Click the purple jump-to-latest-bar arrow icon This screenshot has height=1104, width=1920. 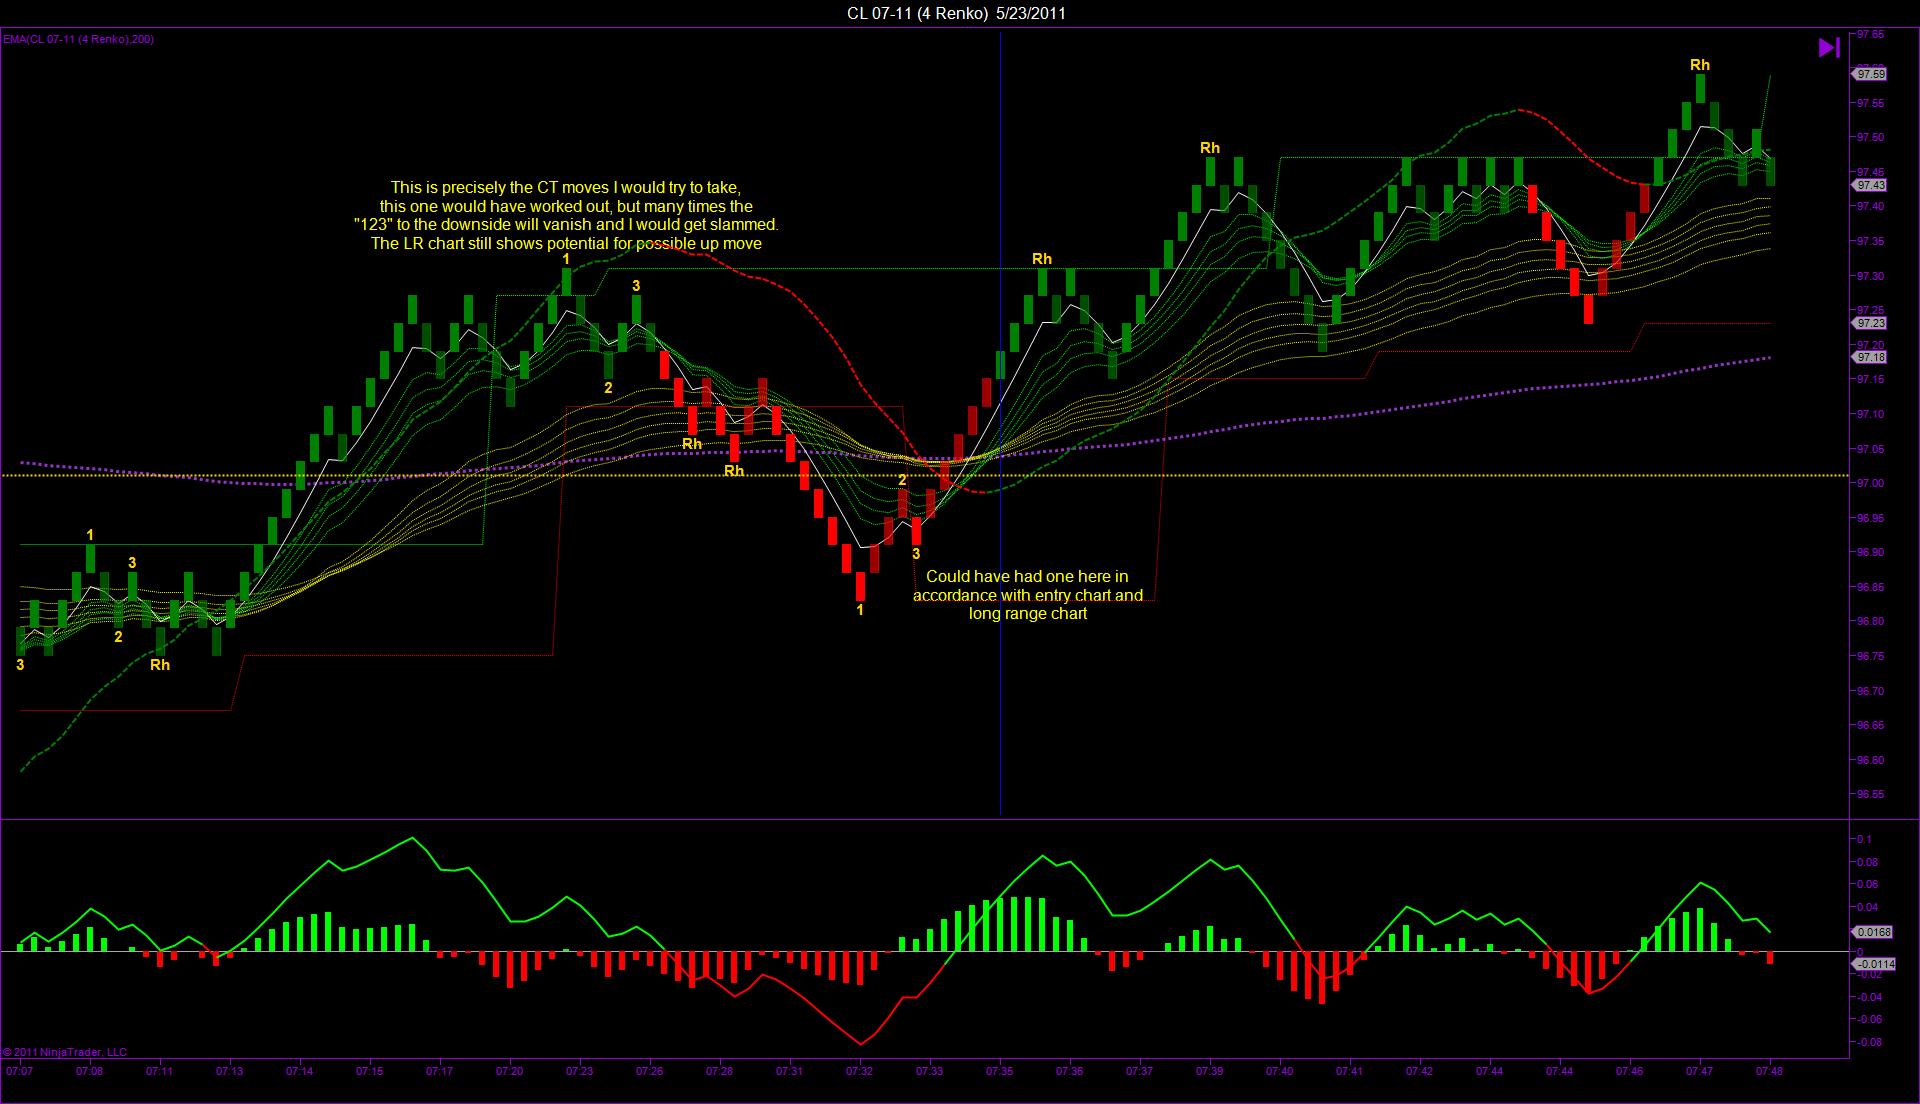coord(1828,47)
